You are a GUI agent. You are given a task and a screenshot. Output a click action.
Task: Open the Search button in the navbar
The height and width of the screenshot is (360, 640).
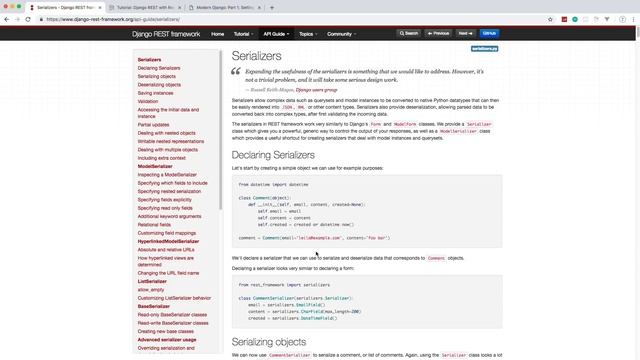[x=409, y=33]
